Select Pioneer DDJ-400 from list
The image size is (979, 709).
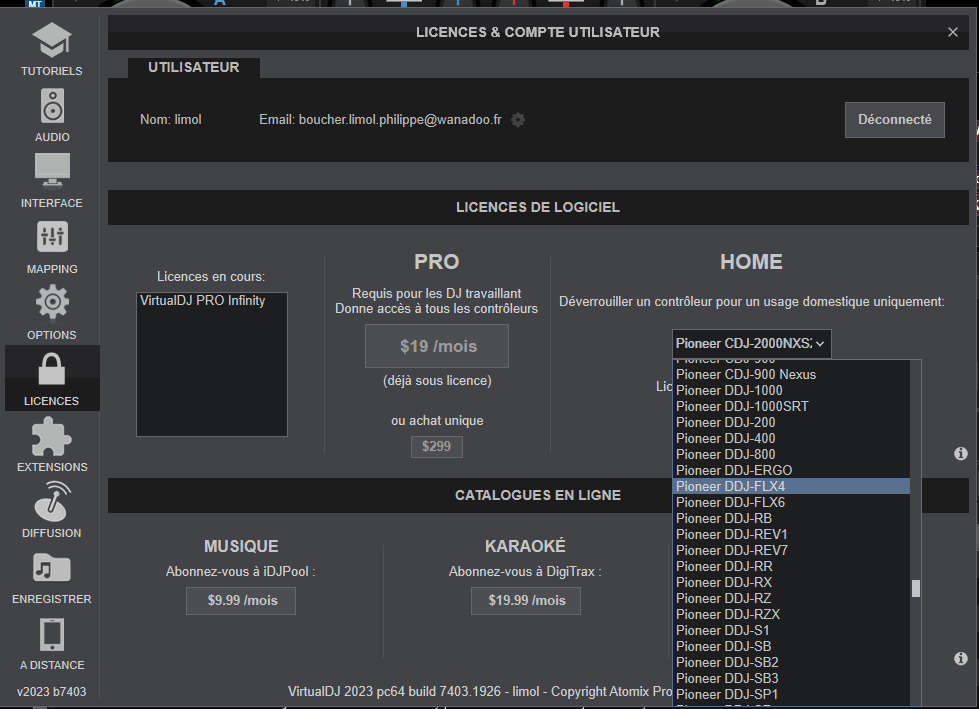[792, 439]
